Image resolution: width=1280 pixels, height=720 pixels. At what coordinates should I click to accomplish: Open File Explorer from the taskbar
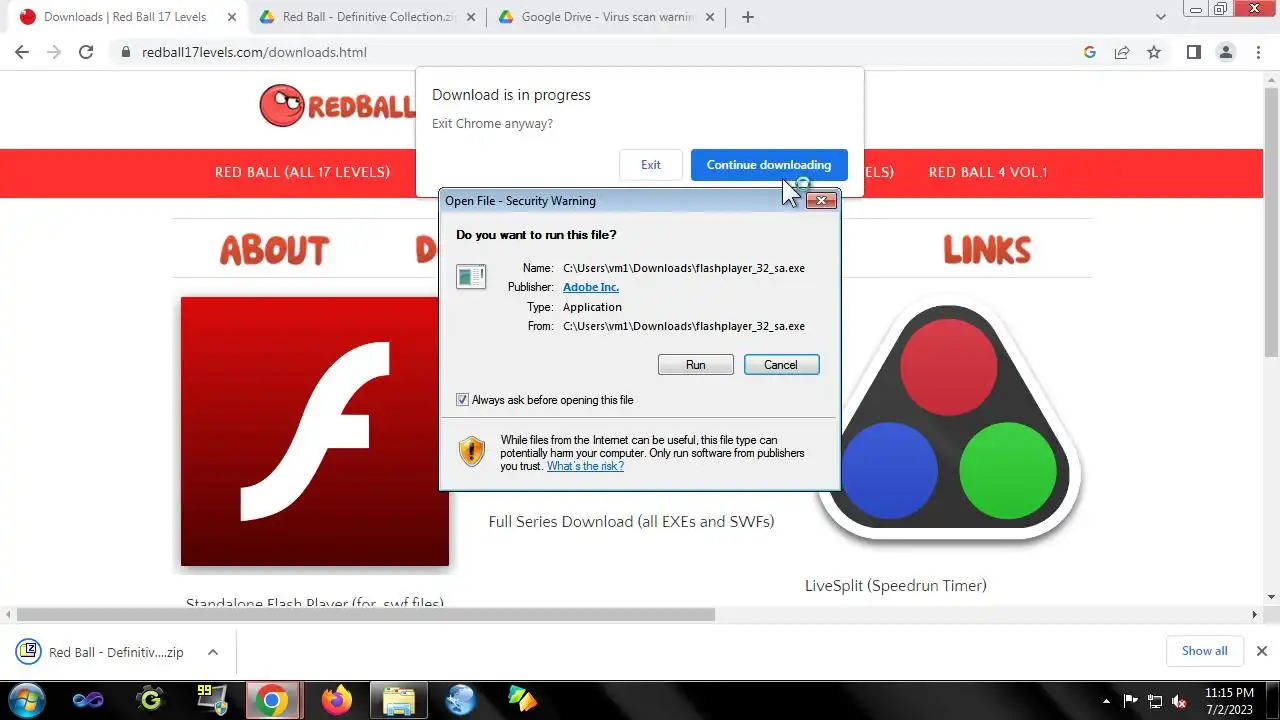pyautogui.click(x=399, y=700)
